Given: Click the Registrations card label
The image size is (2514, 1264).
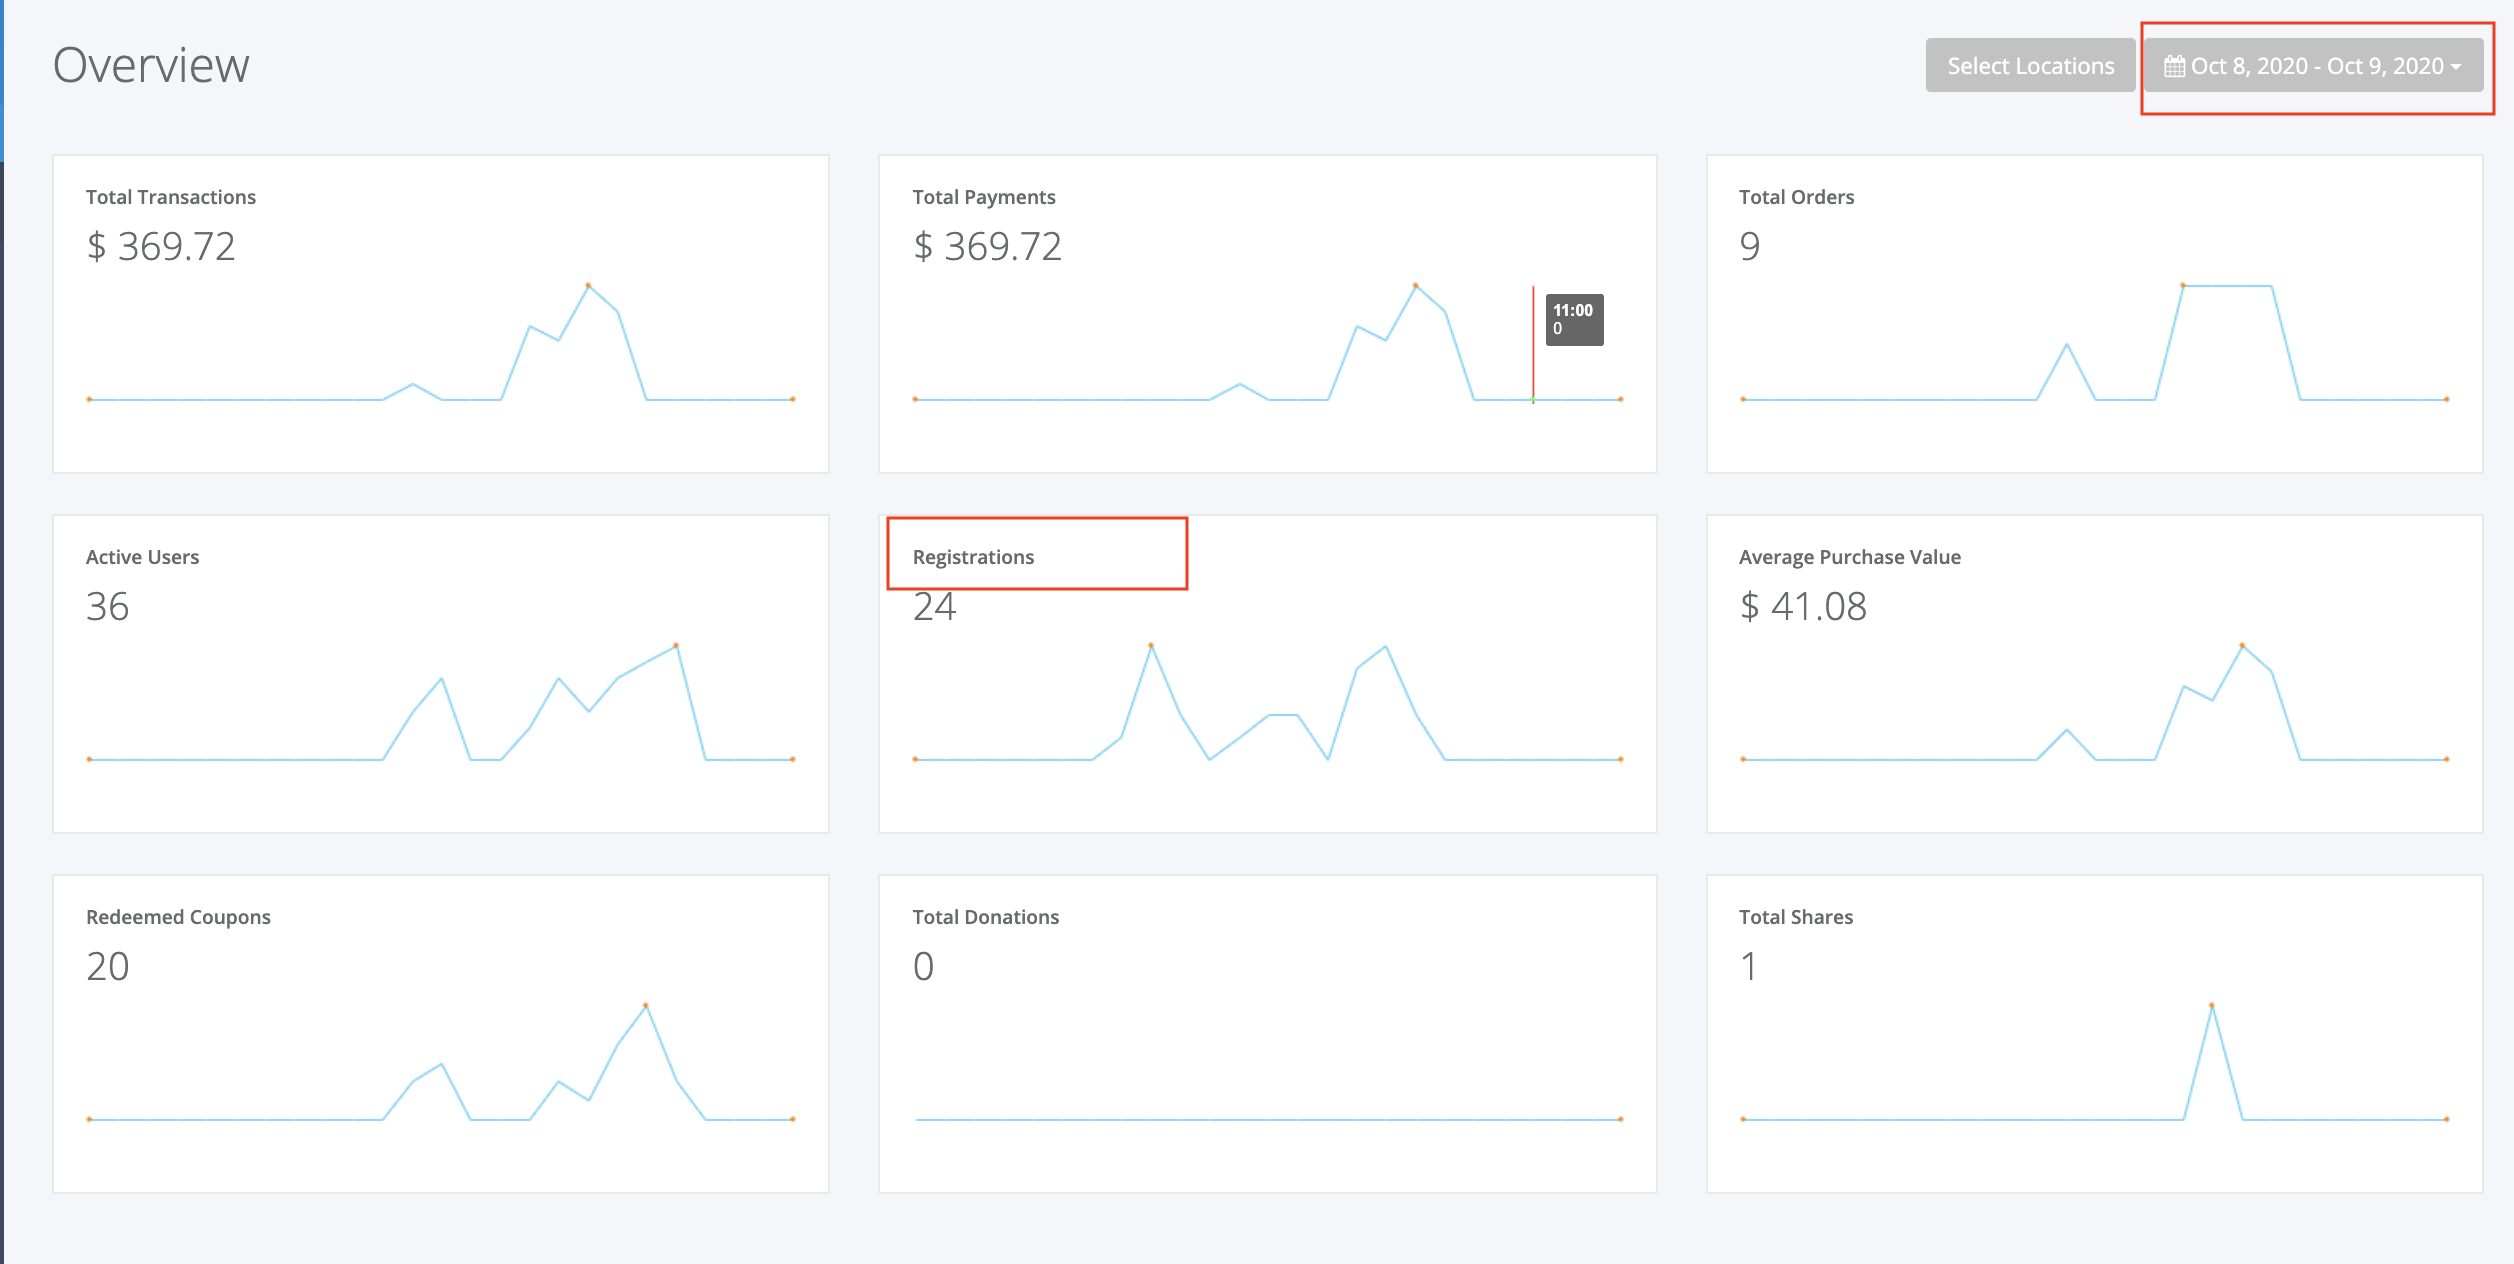Looking at the screenshot, I should click(973, 557).
